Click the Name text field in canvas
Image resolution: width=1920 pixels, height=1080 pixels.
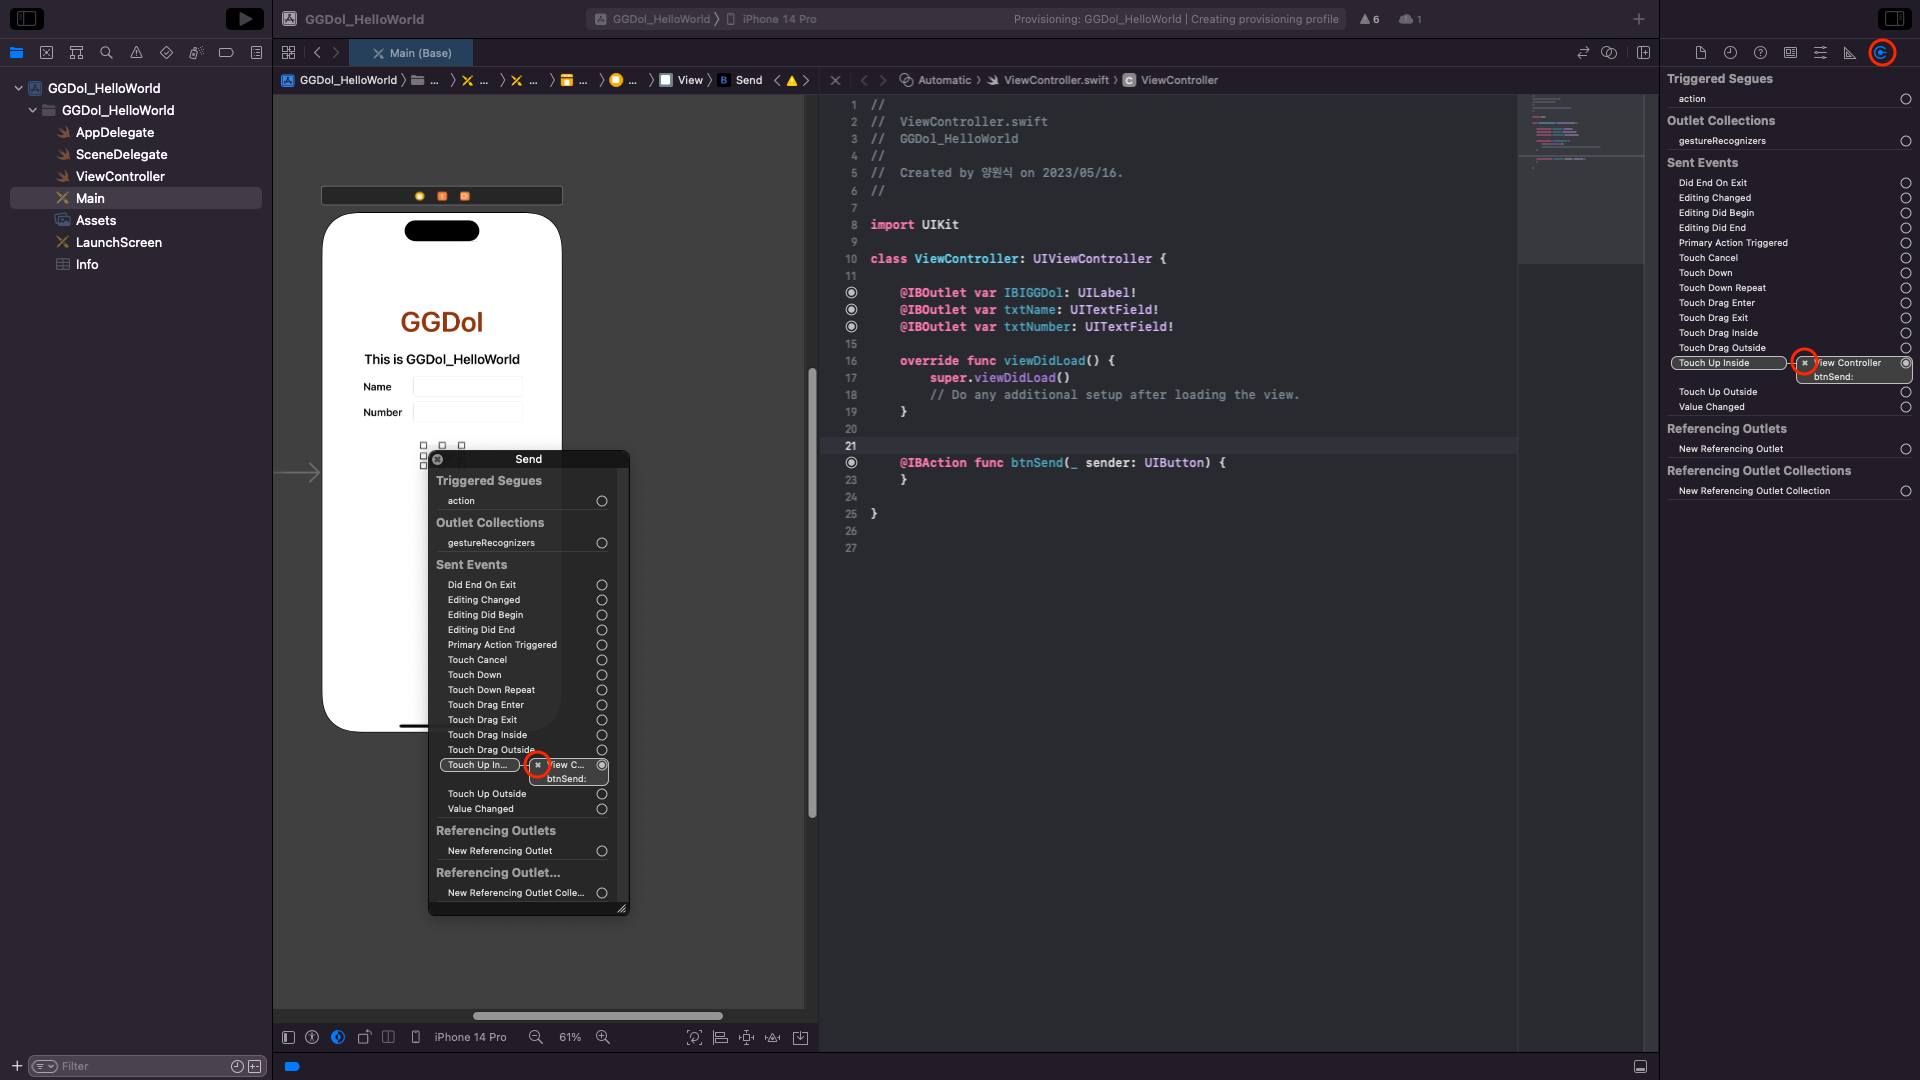click(467, 387)
